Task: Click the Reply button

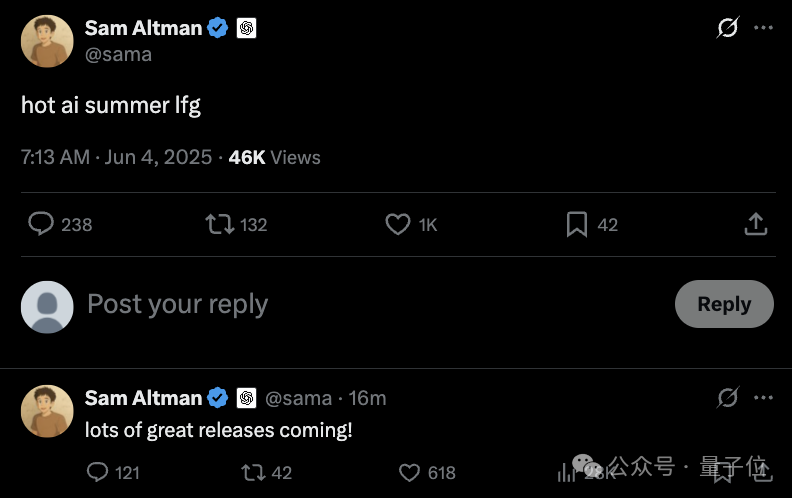Action: (724, 304)
